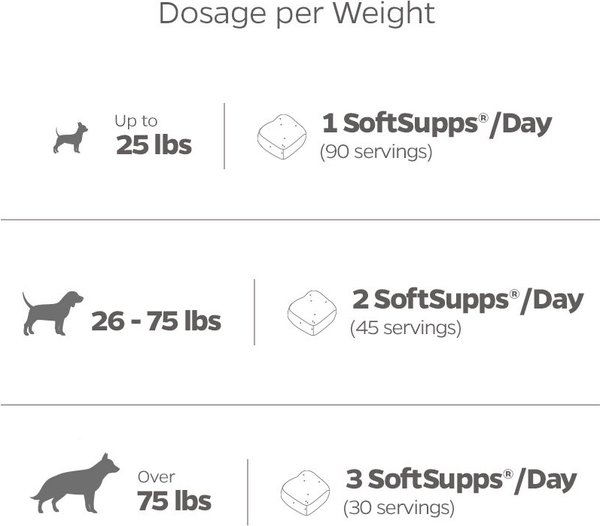Click the Up to text above 25 lbs
The height and width of the screenshot is (526, 600).
[x=135, y=120]
